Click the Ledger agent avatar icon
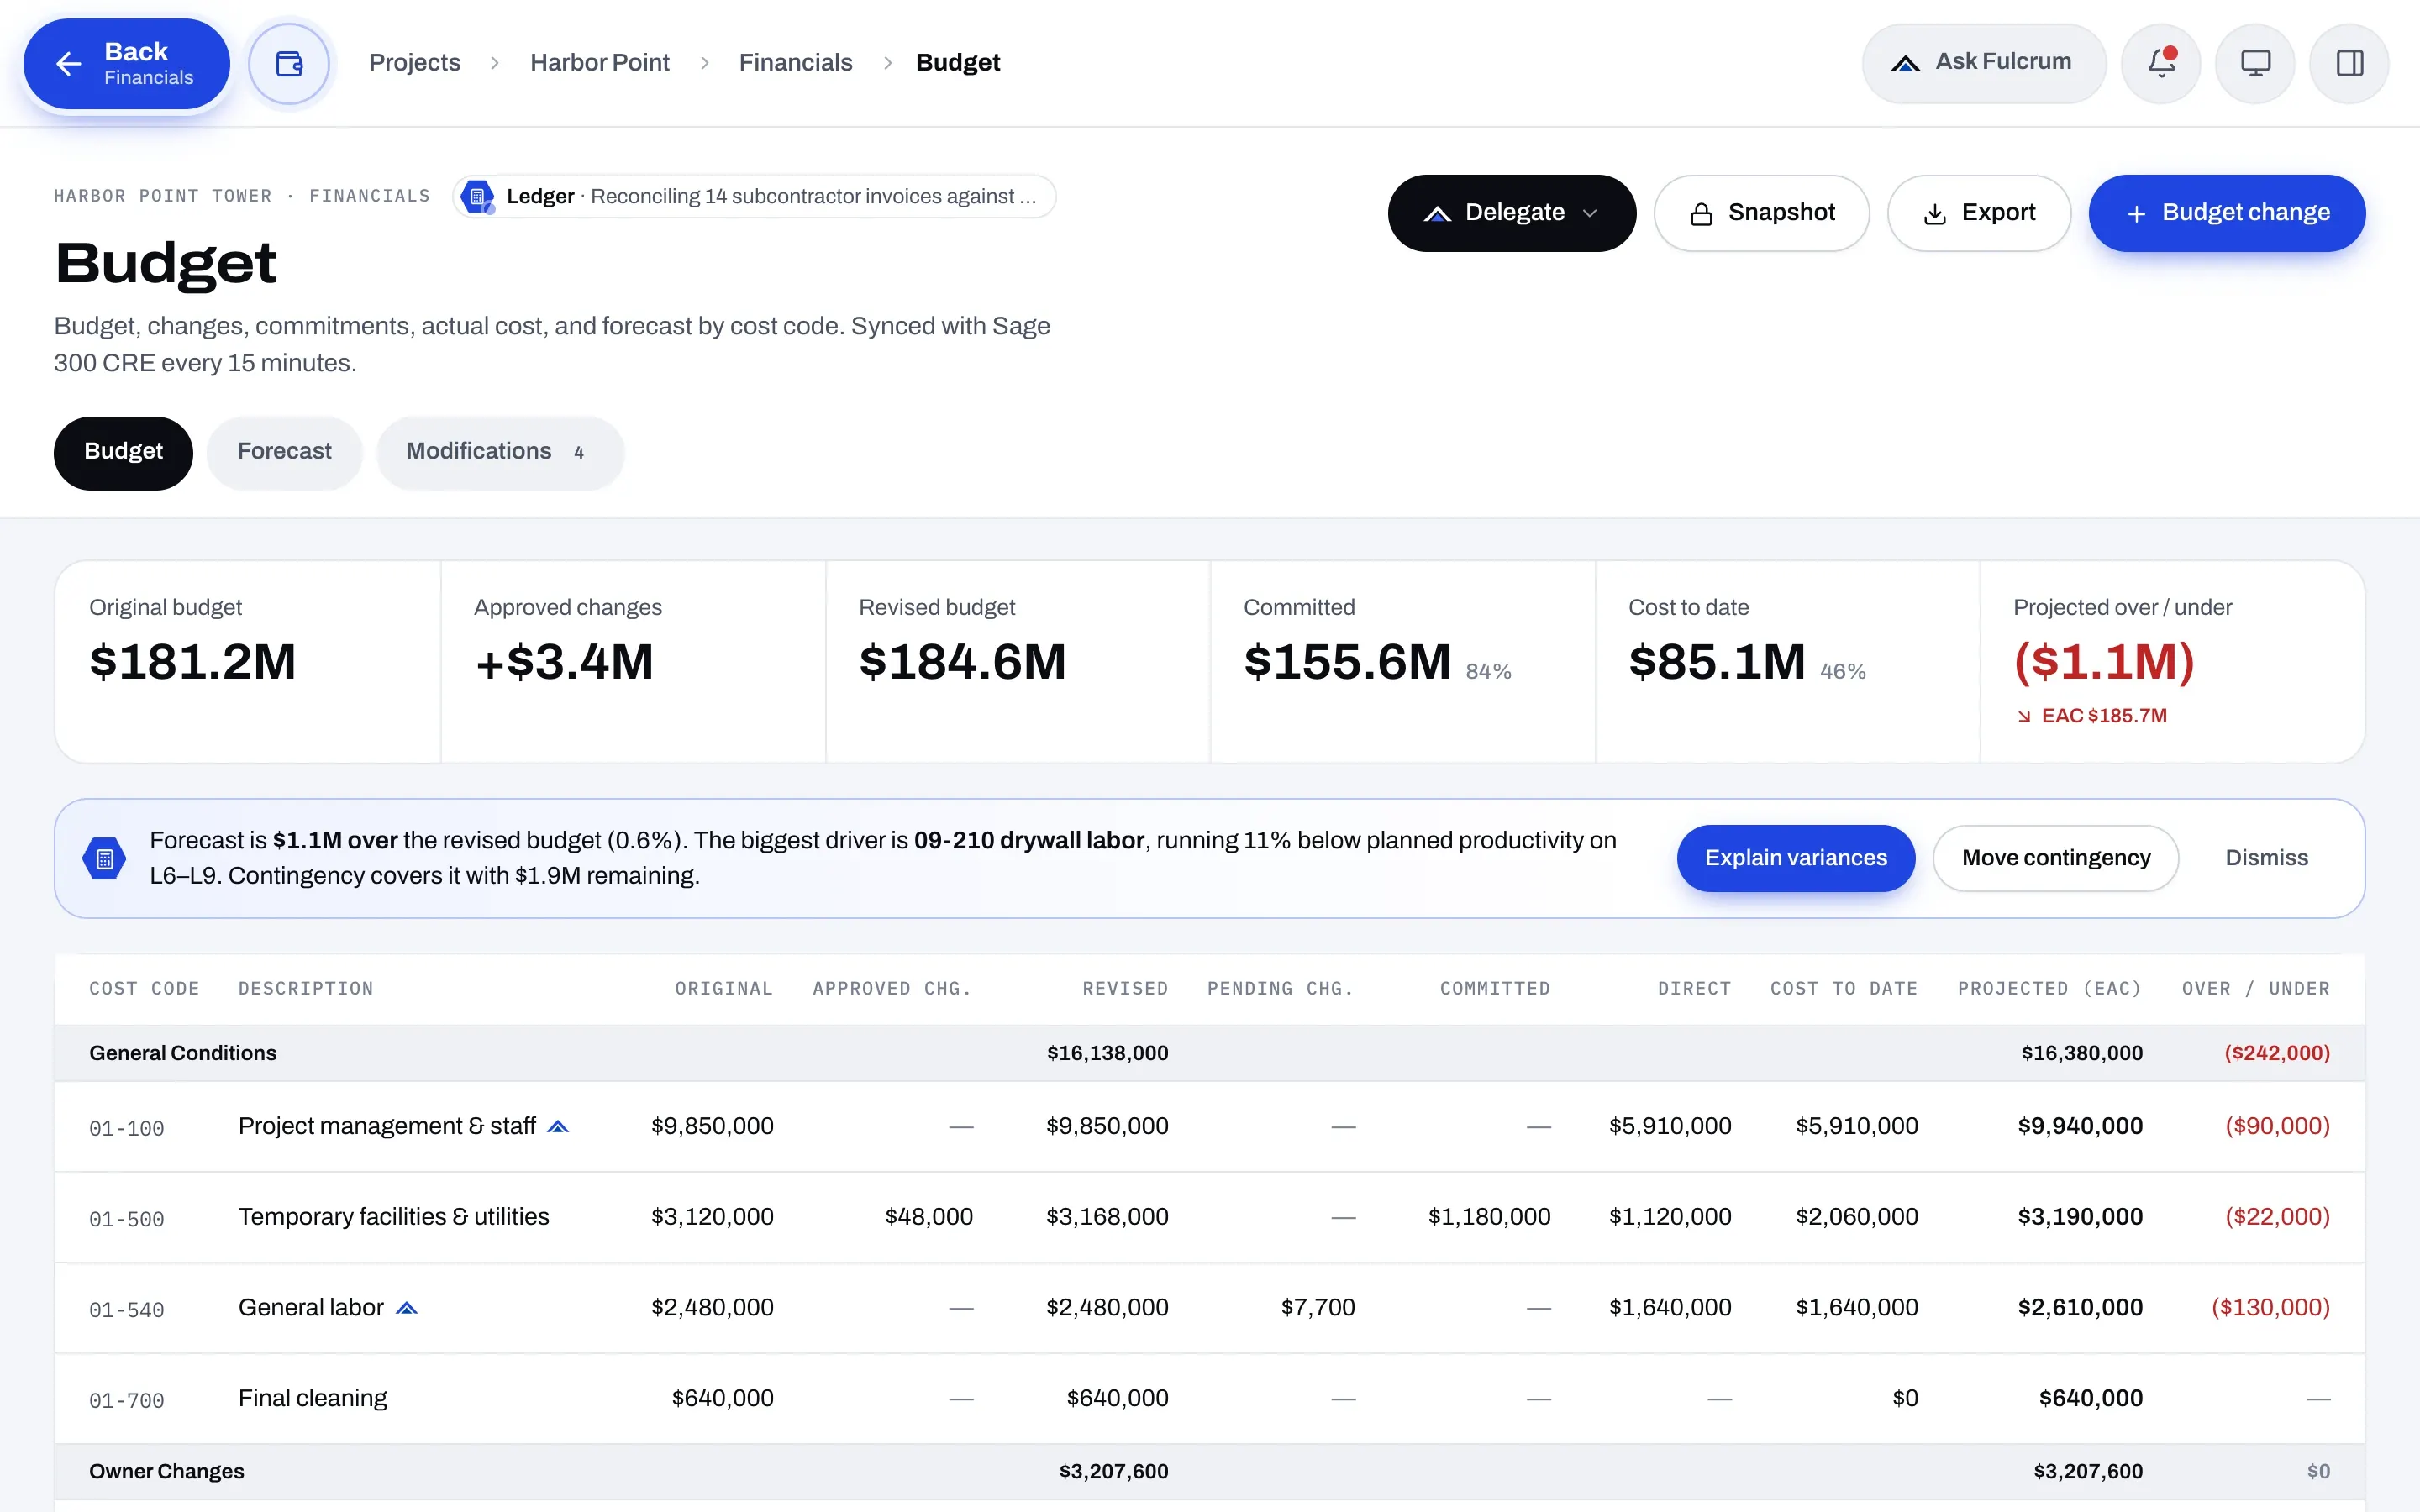The image size is (2420, 1512). (x=478, y=196)
